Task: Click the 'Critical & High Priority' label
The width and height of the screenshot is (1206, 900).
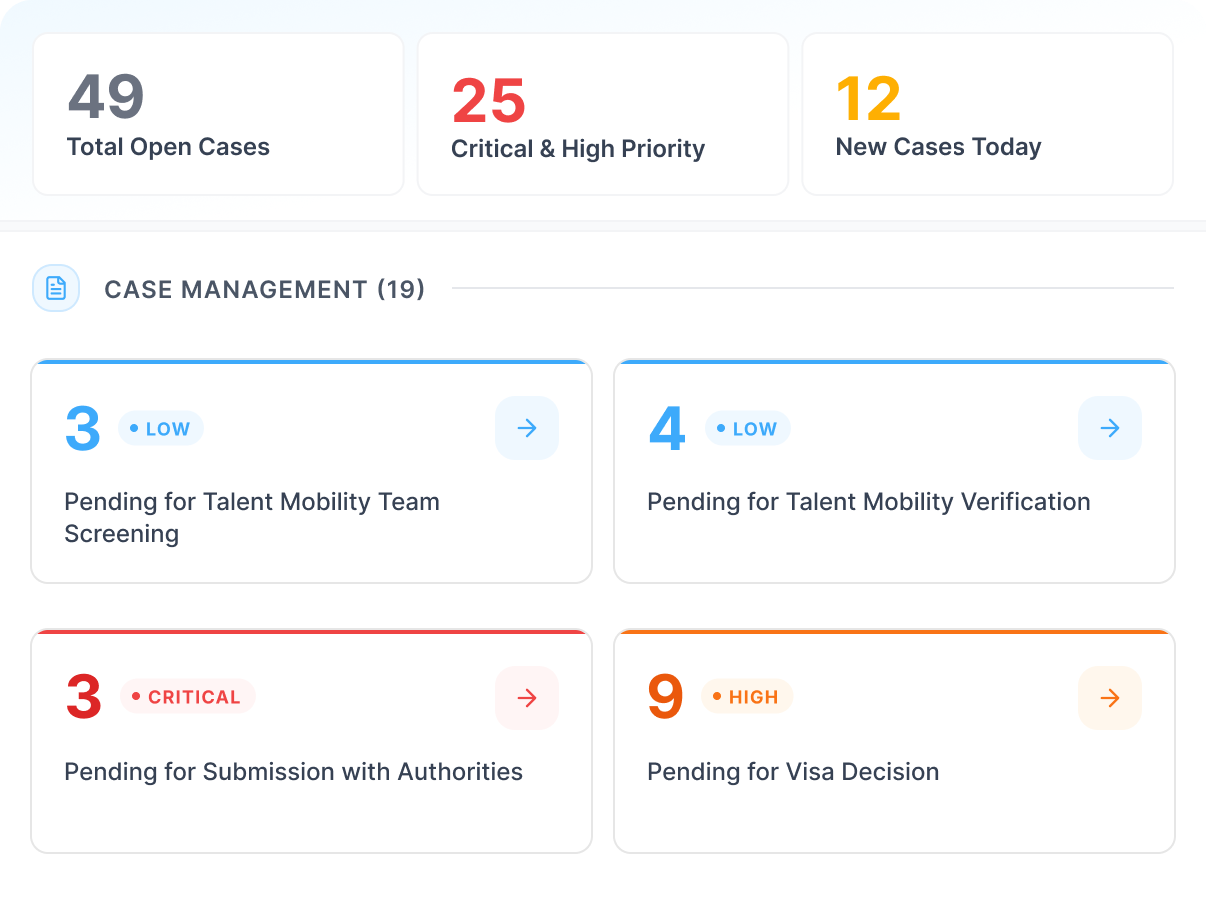Action: (578, 149)
